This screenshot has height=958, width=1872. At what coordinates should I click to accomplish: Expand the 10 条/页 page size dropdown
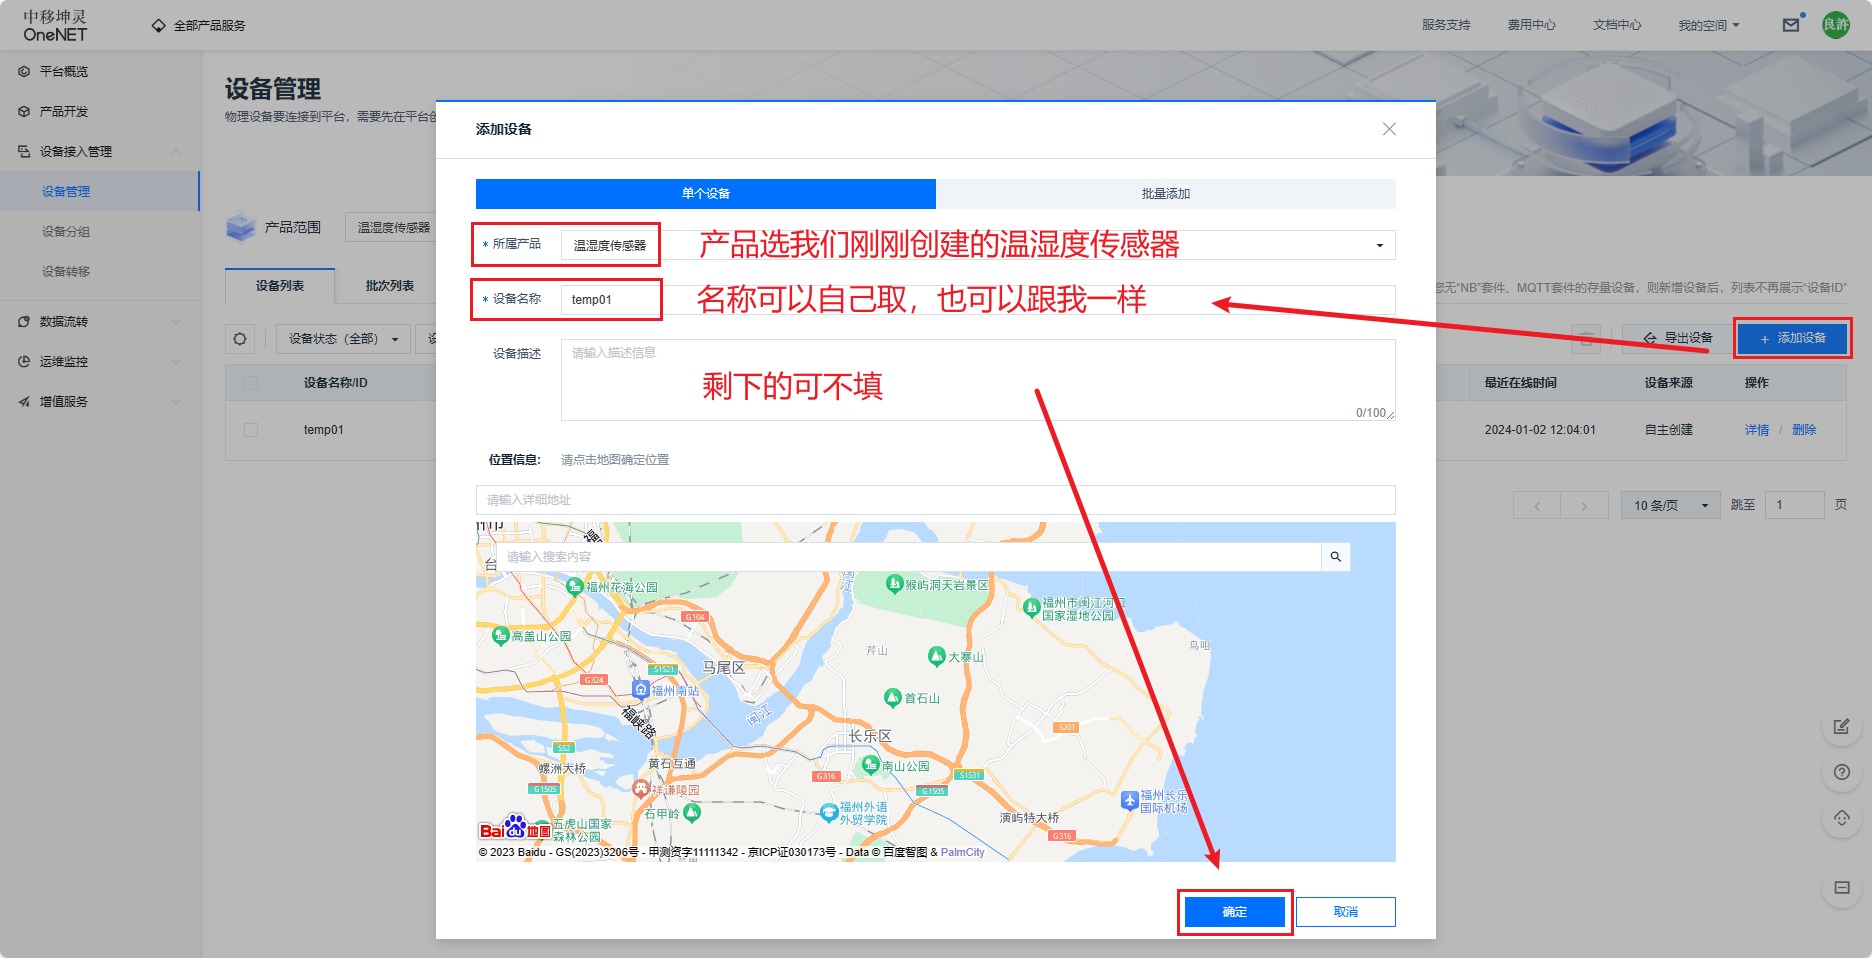(x=1670, y=505)
